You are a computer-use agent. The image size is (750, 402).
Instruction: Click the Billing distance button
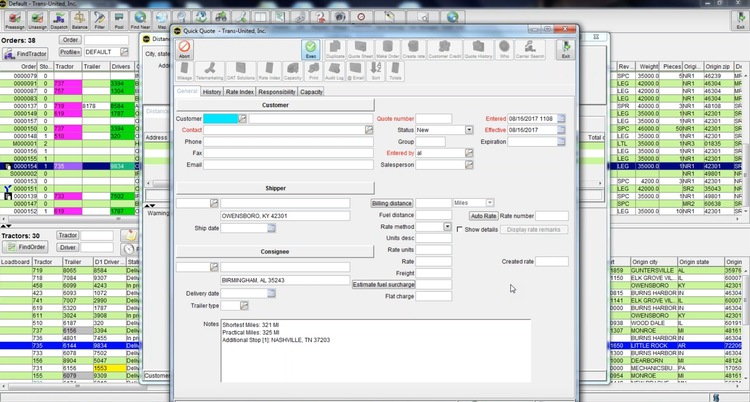coord(392,203)
